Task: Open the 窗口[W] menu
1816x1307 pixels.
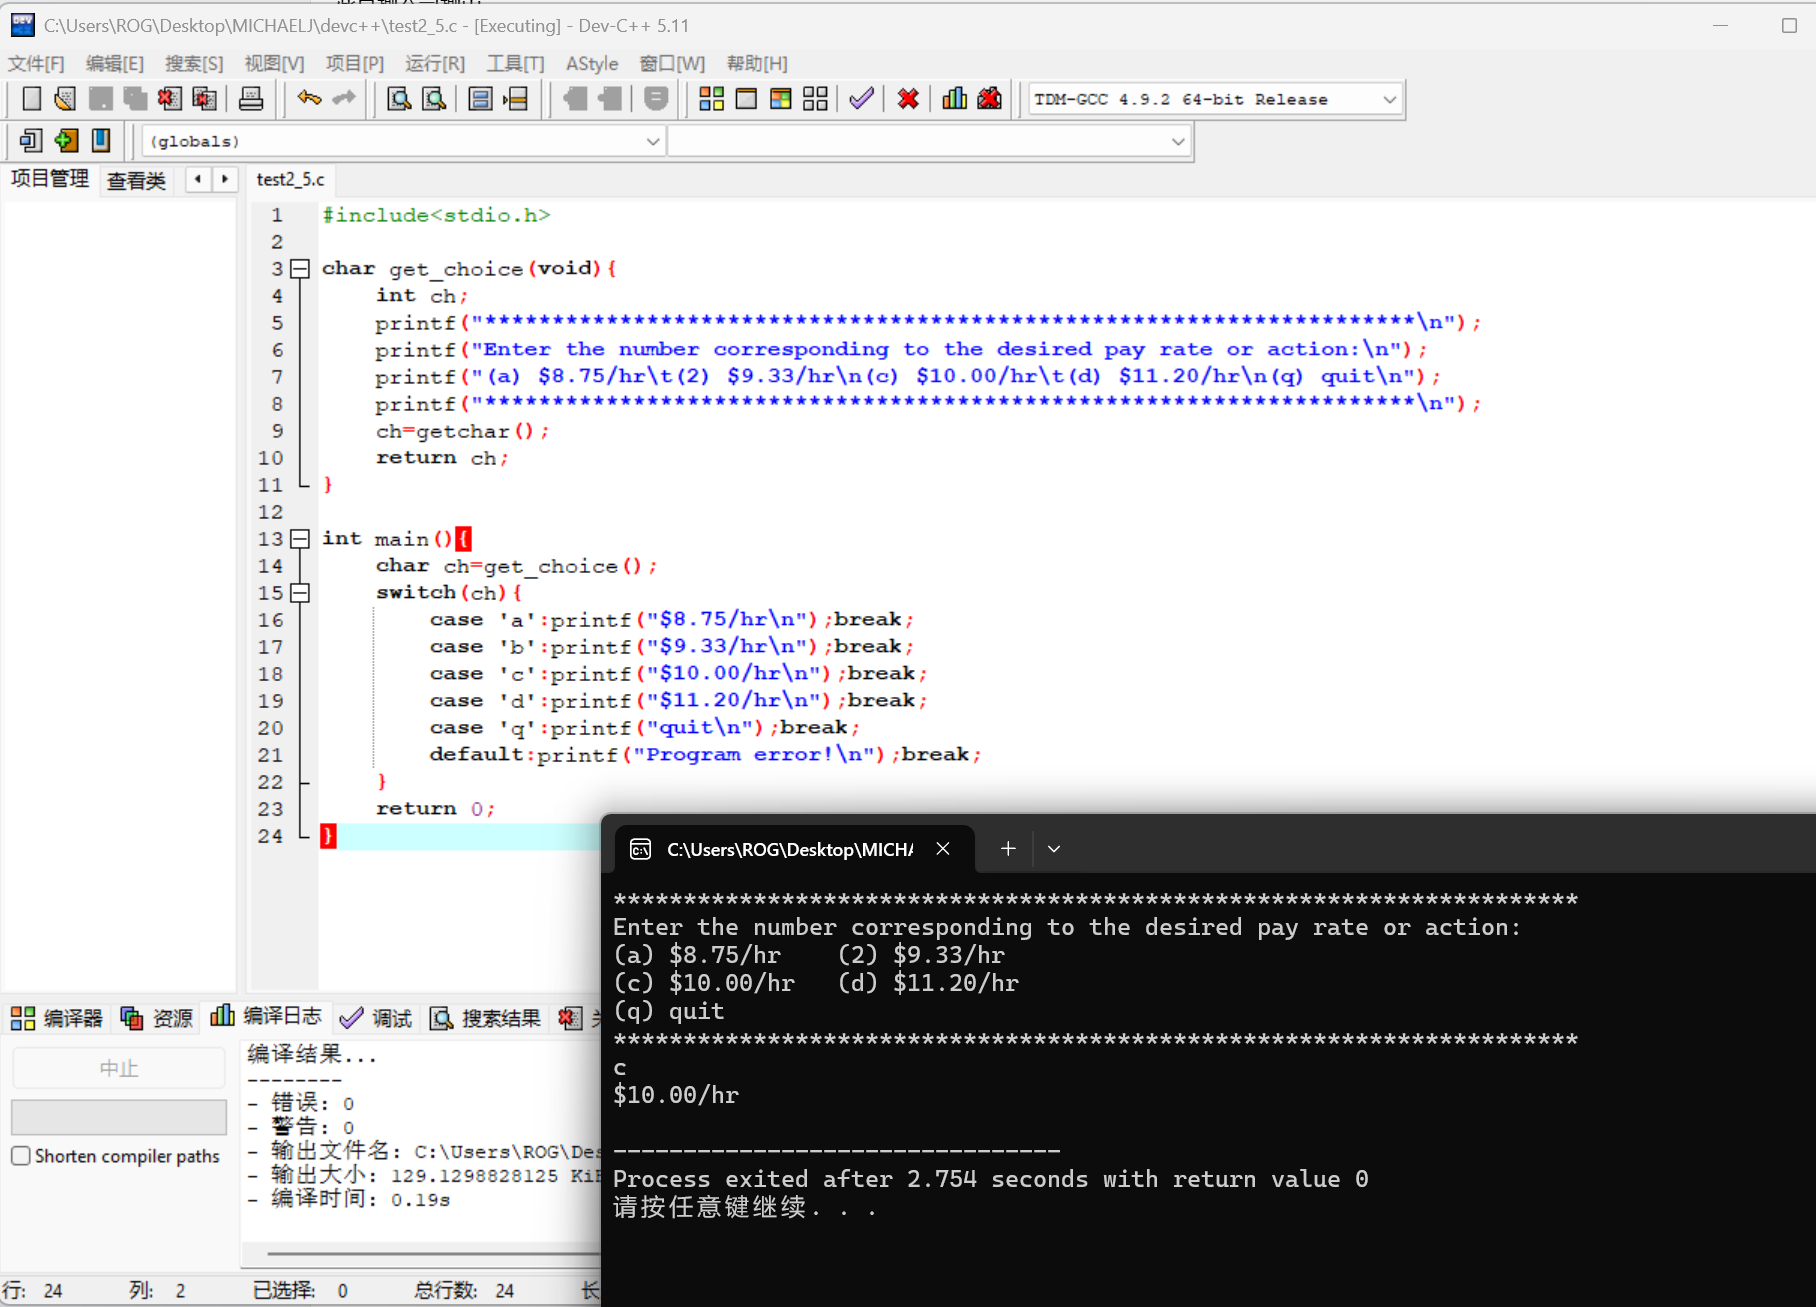Action: pos(672,64)
